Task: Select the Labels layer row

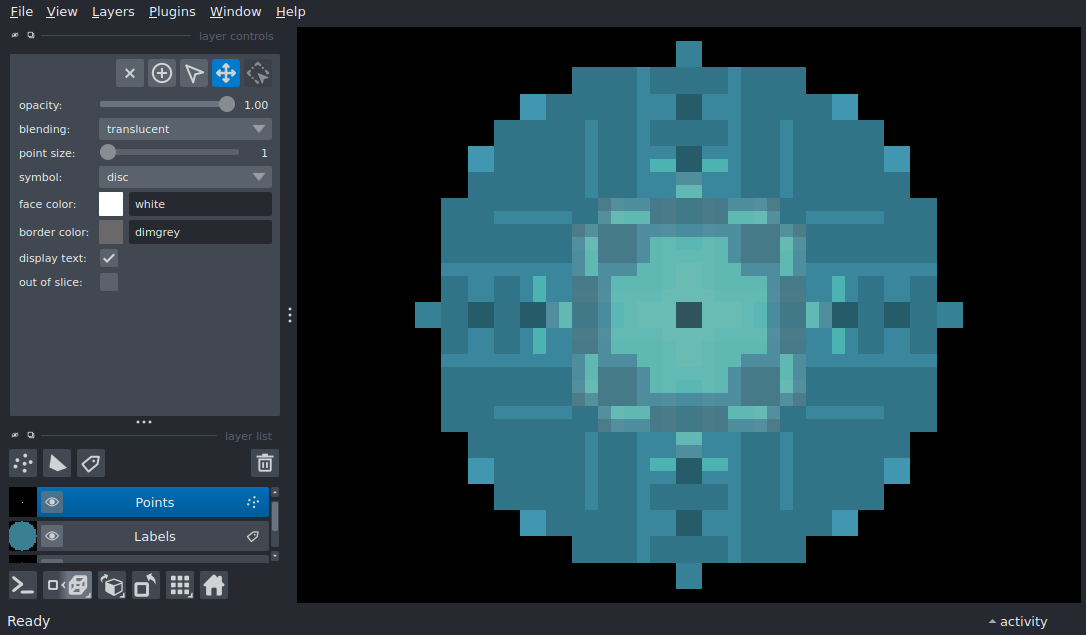Action: click(x=153, y=536)
